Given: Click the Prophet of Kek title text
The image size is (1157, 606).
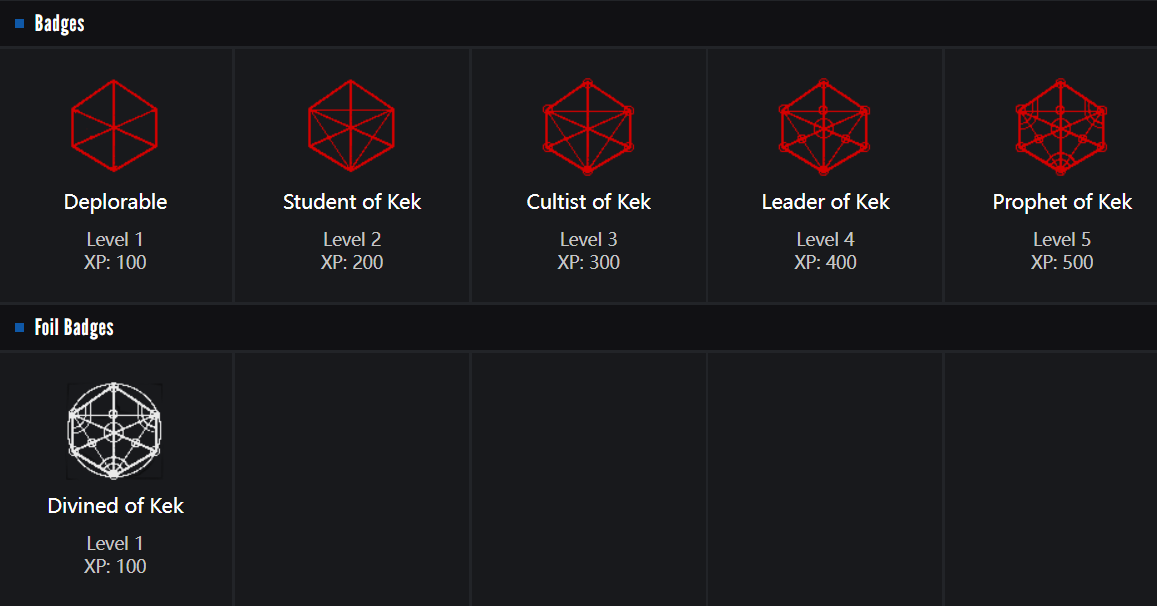Looking at the screenshot, I should 1061,202.
